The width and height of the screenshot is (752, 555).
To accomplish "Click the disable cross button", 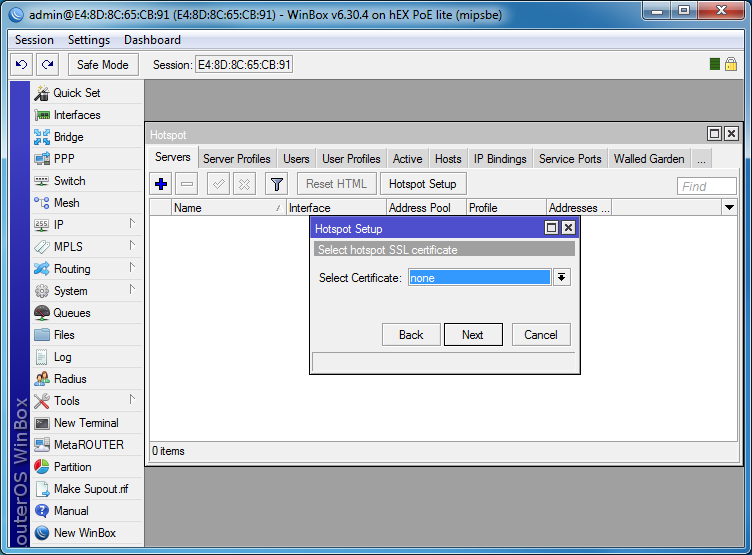I will [x=244, y=184].
